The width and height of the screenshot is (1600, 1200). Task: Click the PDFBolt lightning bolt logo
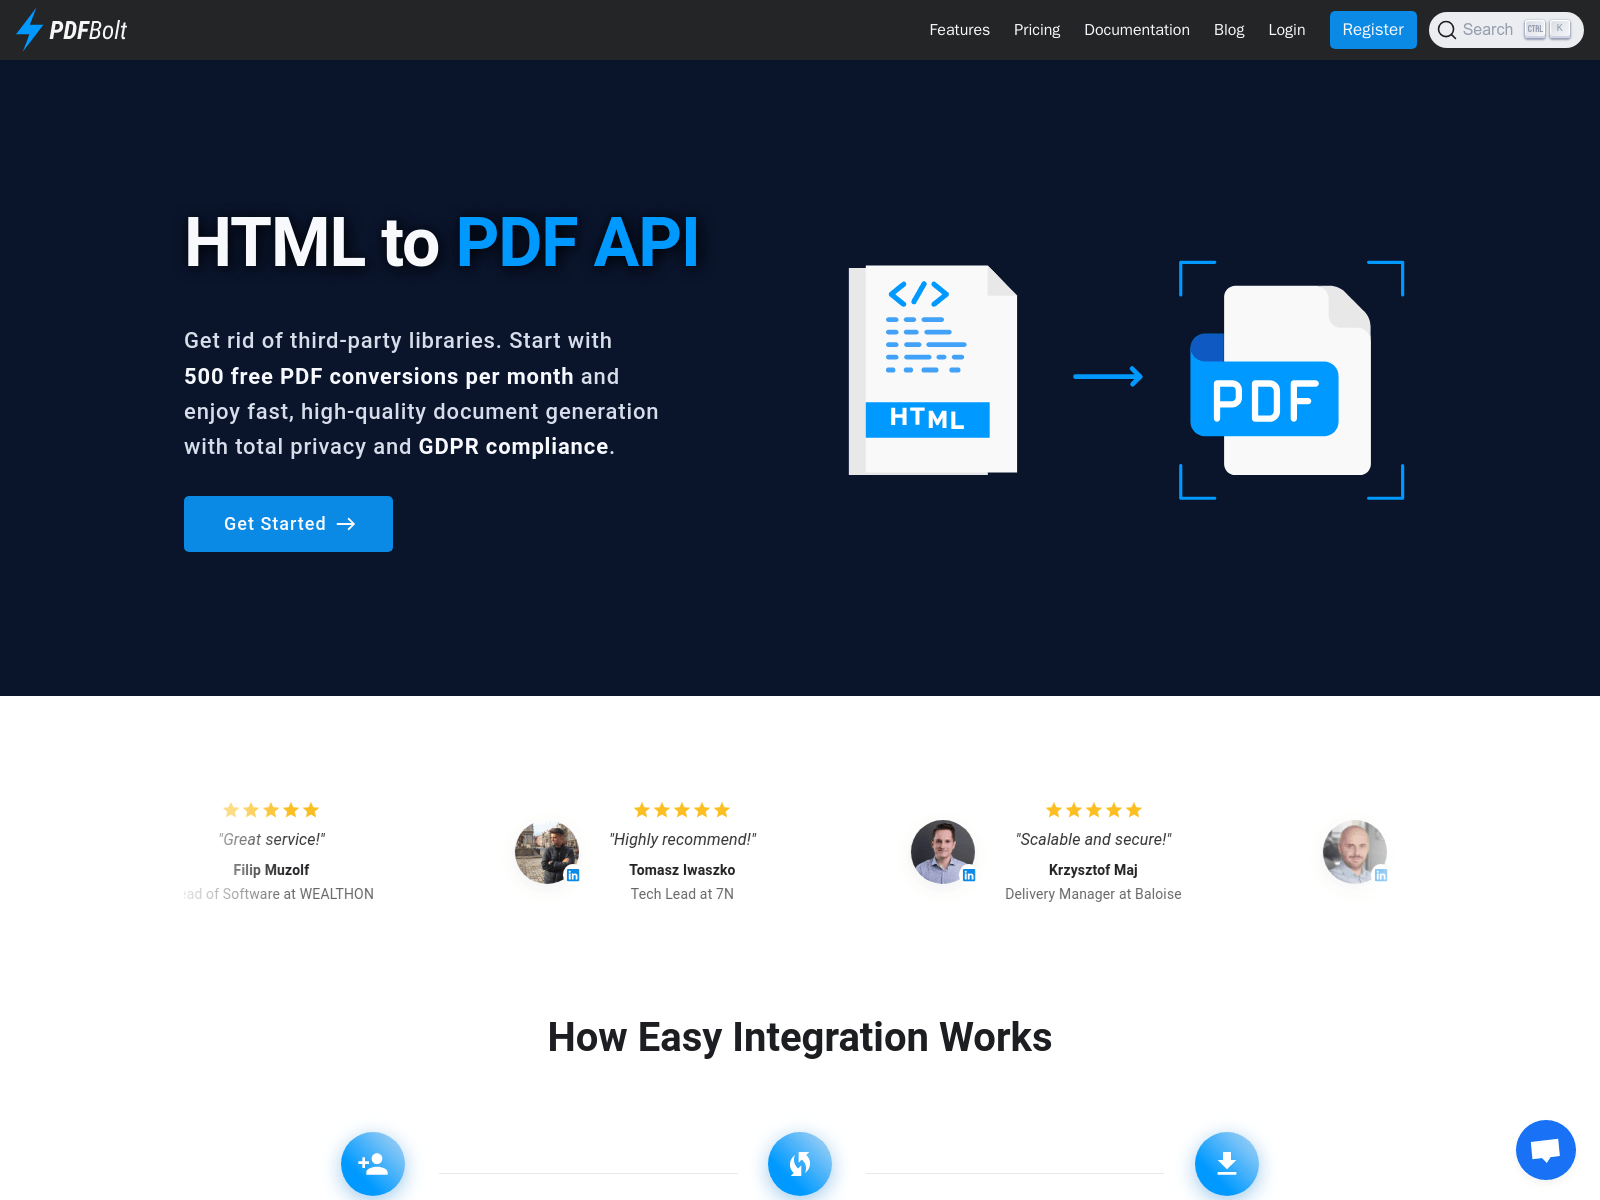pyautogui.click(x=30, y=30)
